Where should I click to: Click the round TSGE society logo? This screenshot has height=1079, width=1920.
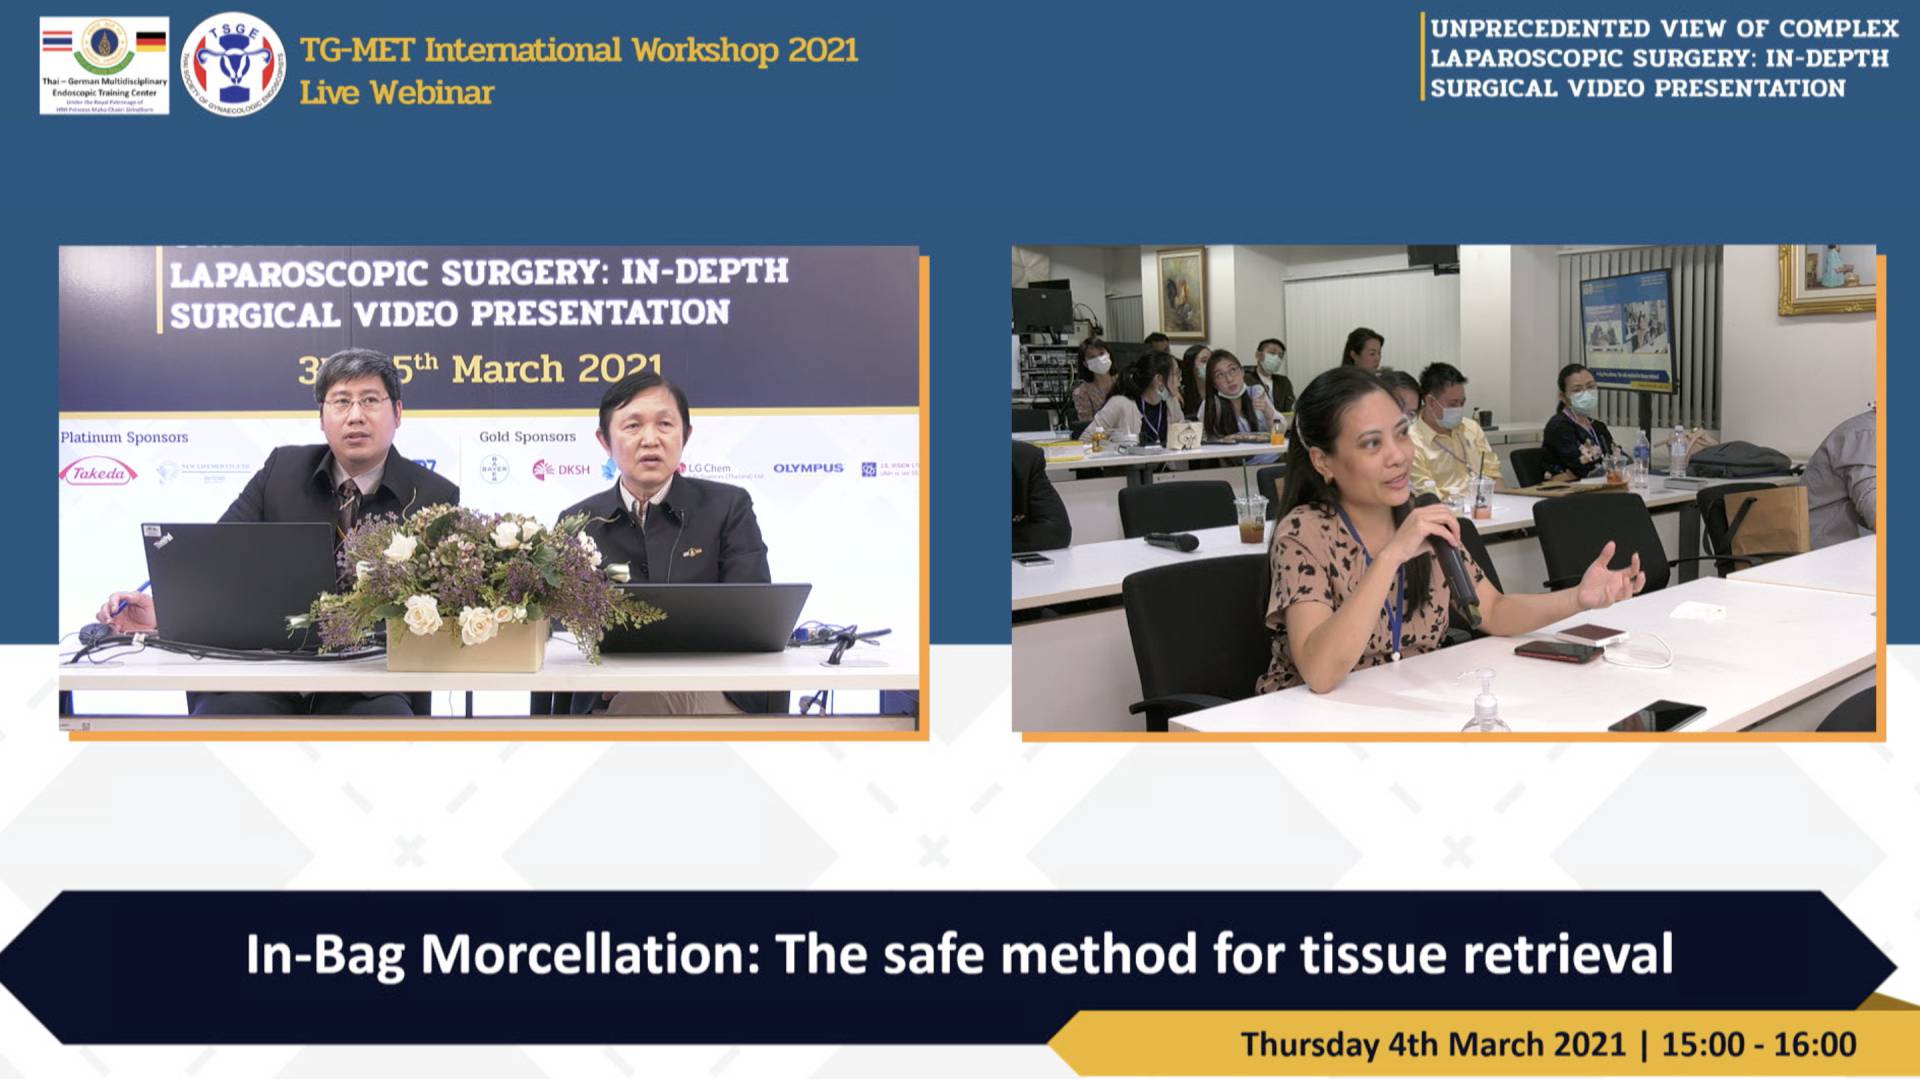point(233,65)
